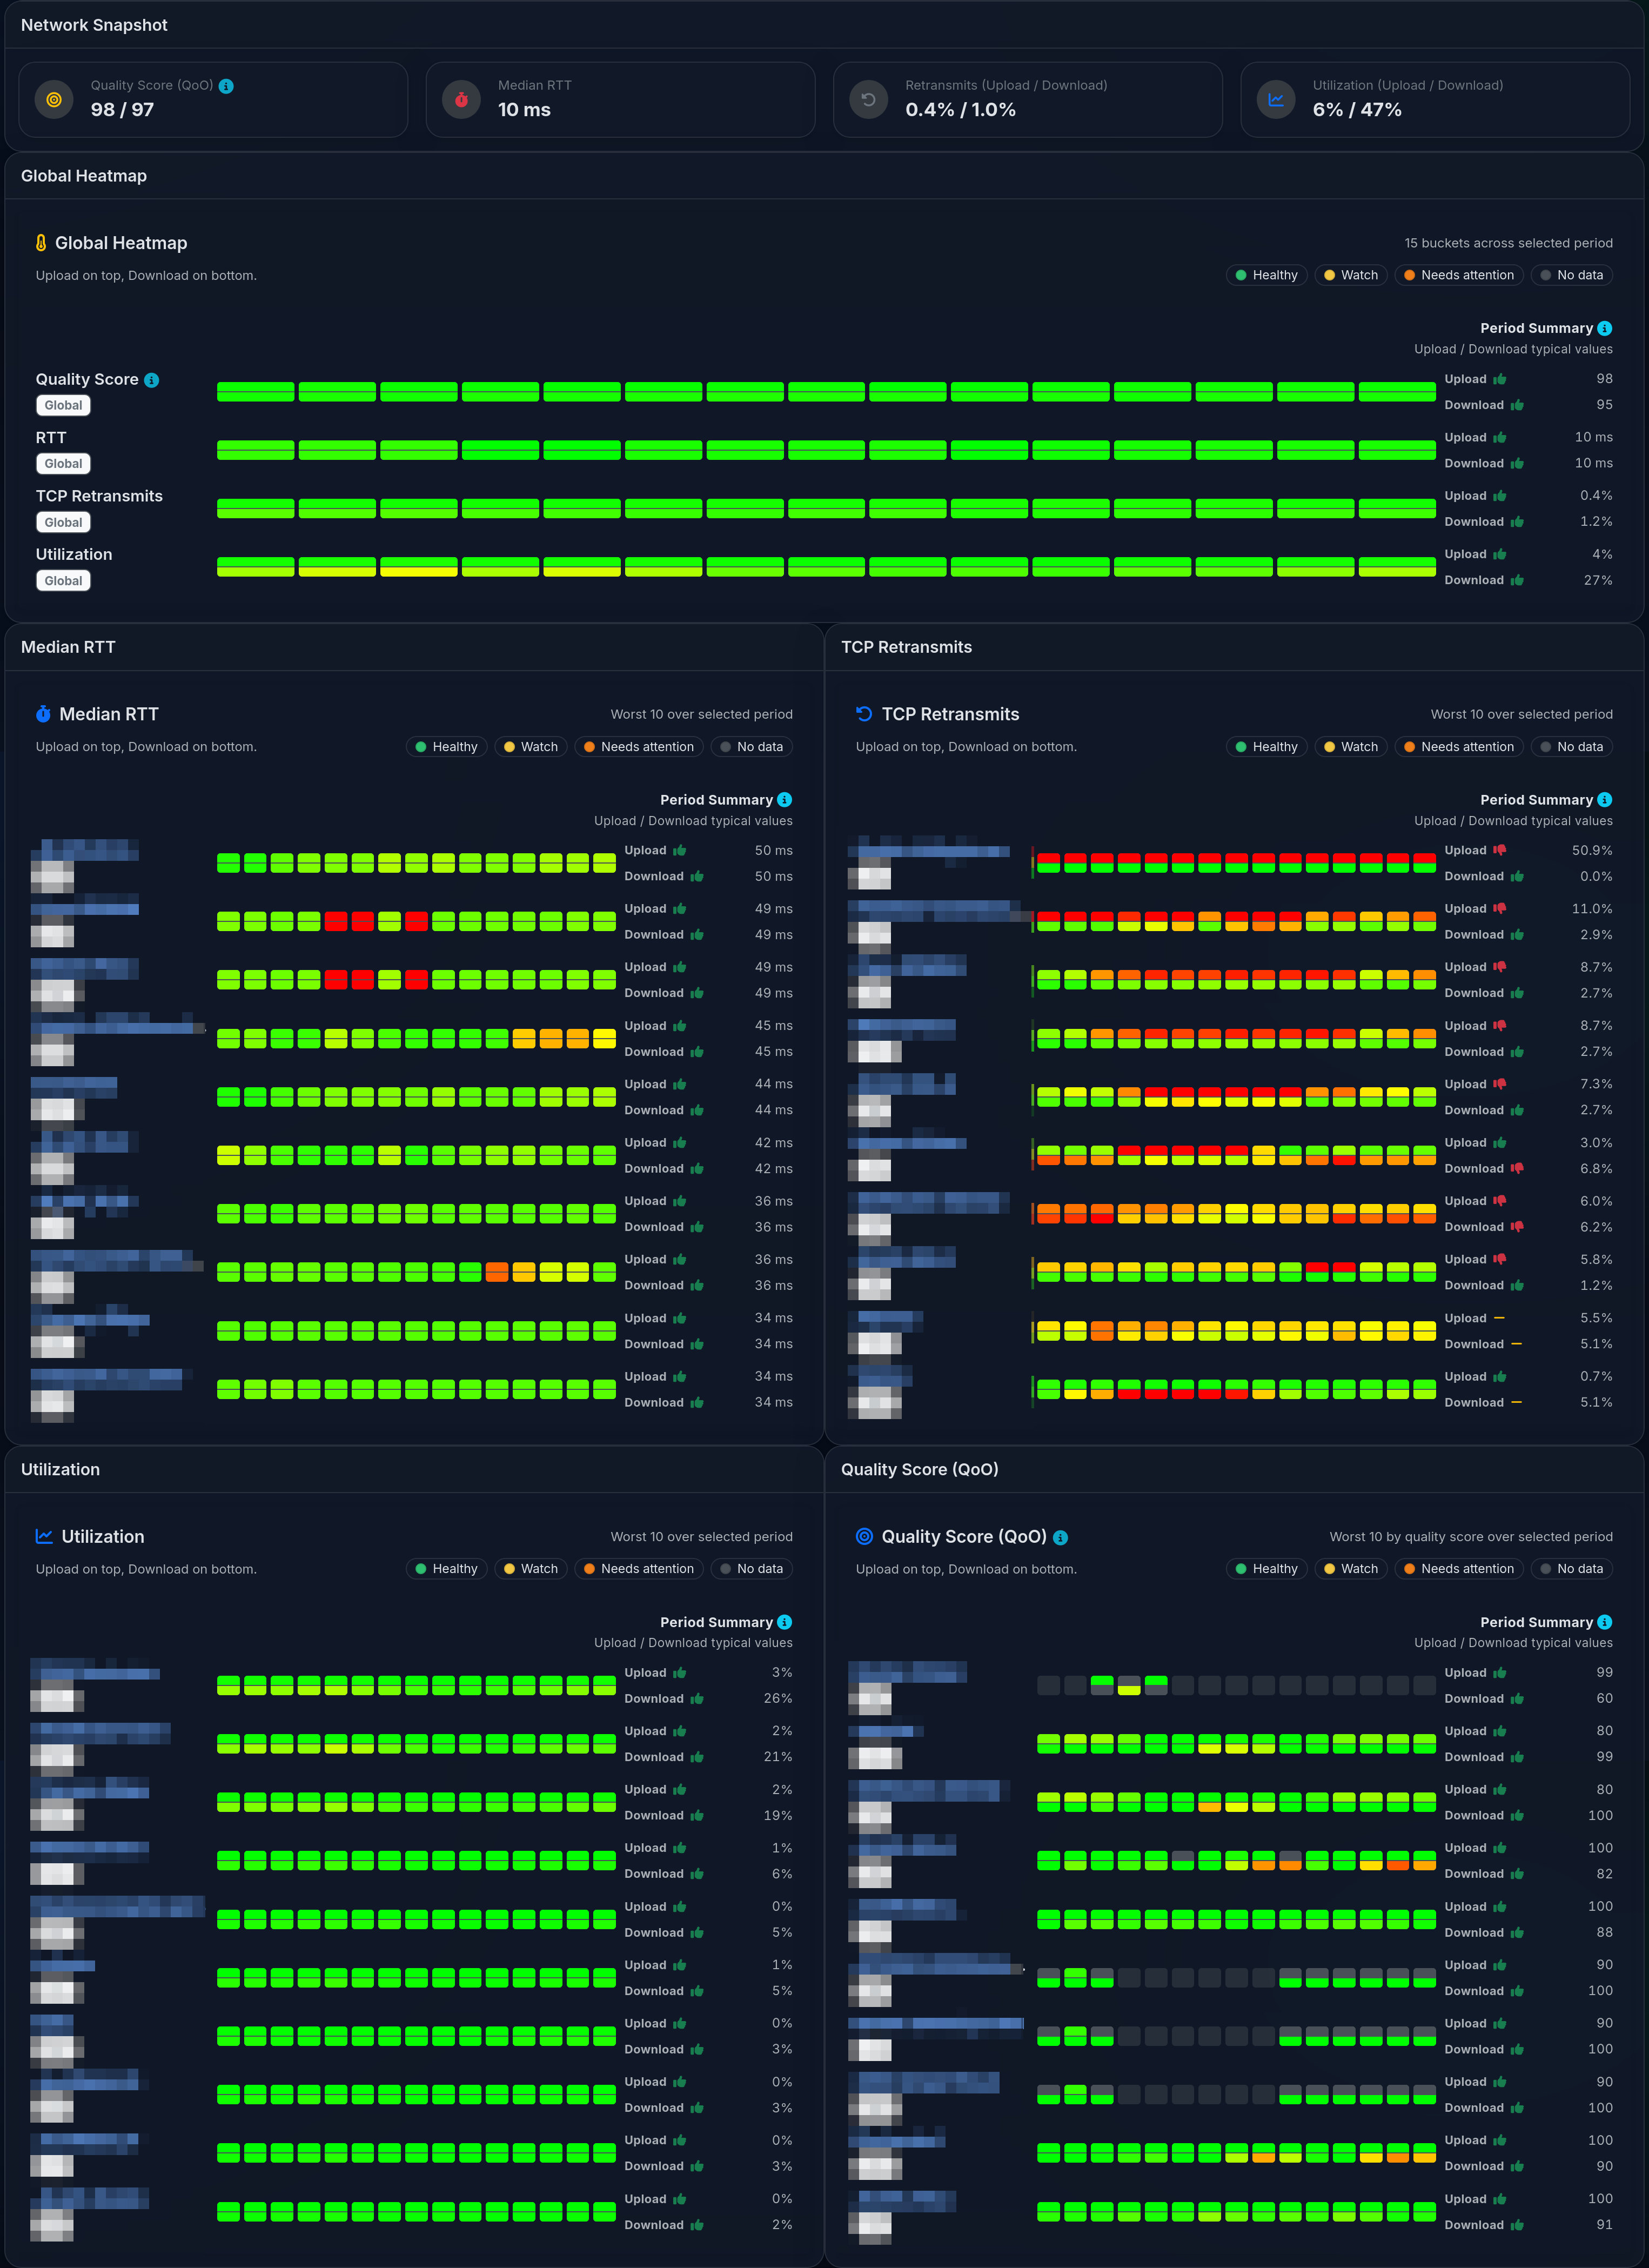Click the circular retry icon on the Retransmits summary card

[868, 99]
